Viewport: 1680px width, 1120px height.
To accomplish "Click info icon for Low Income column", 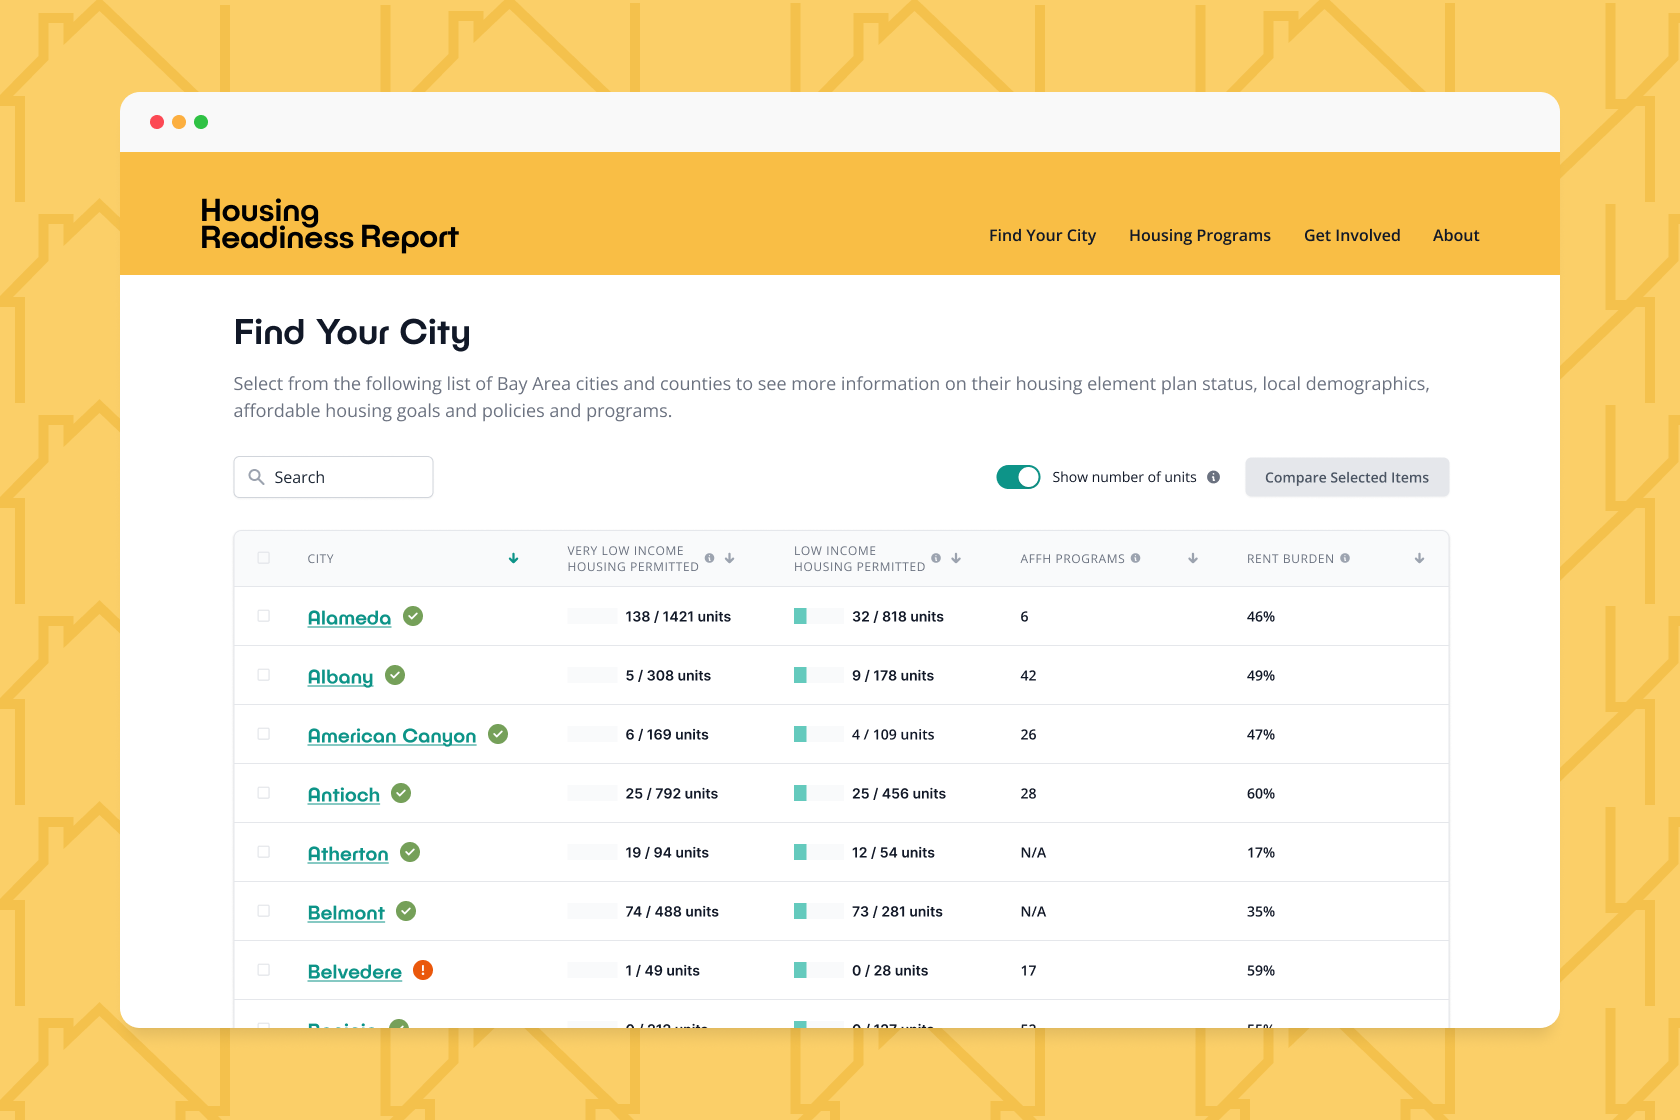I will [x=936, y=558].
